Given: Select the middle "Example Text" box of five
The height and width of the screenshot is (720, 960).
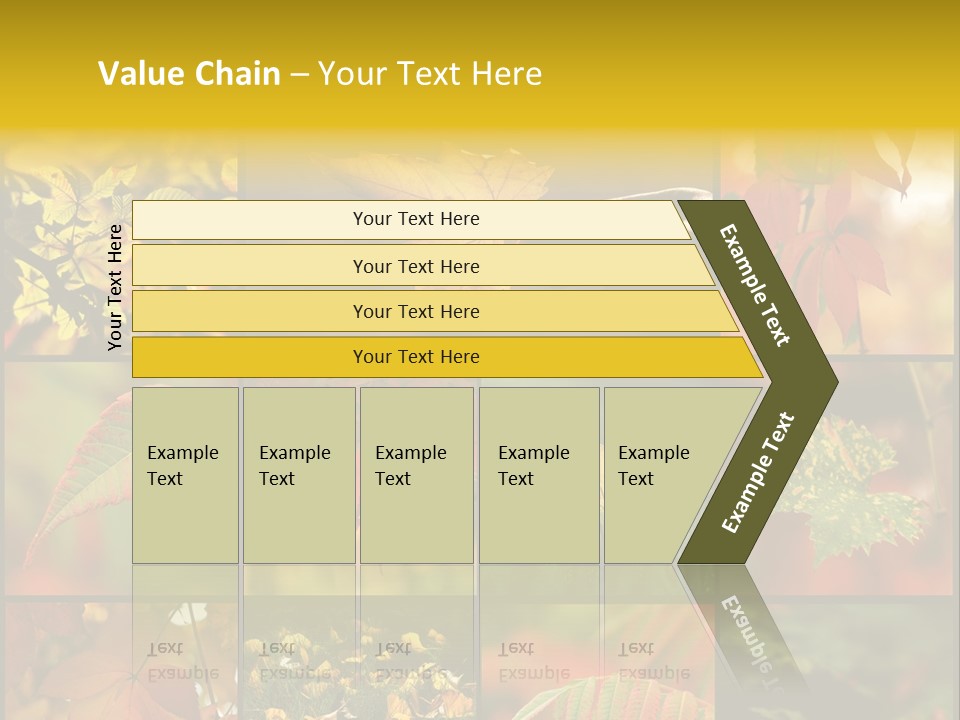Looking at the screenshot, I should click(x=416, y=475).
